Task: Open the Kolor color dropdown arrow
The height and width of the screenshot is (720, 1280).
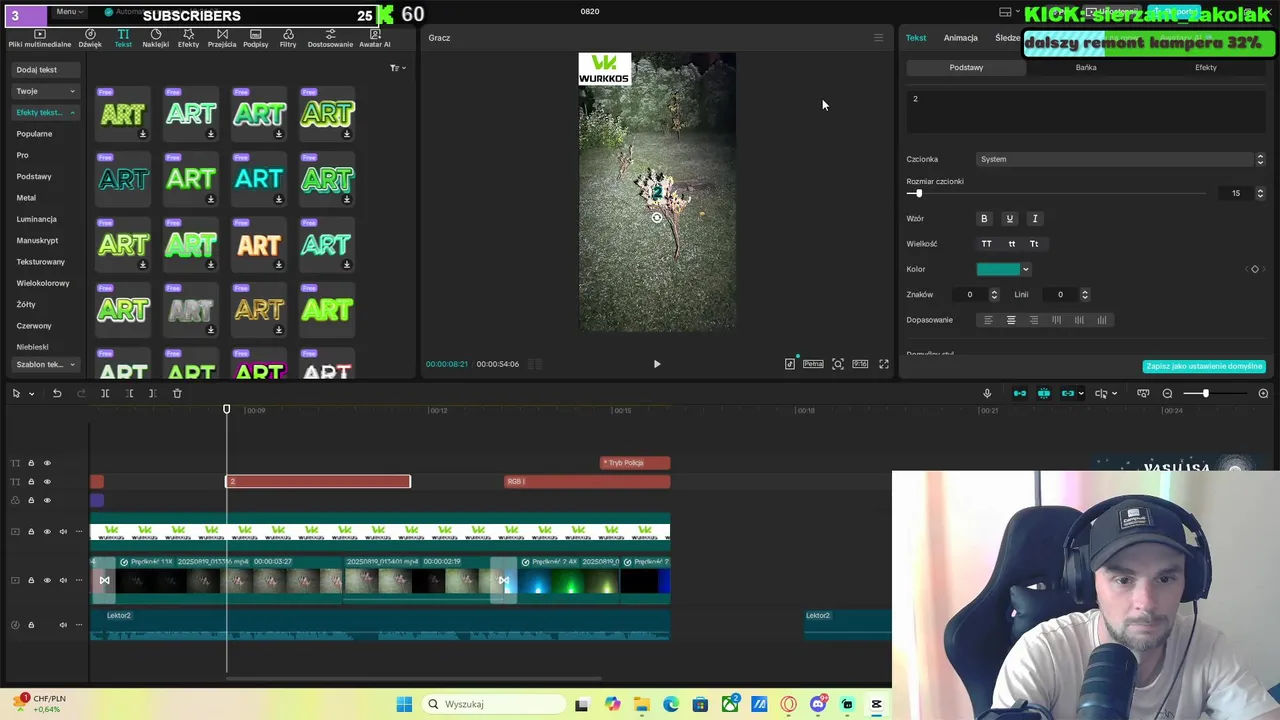Action: pos(1025,269)
